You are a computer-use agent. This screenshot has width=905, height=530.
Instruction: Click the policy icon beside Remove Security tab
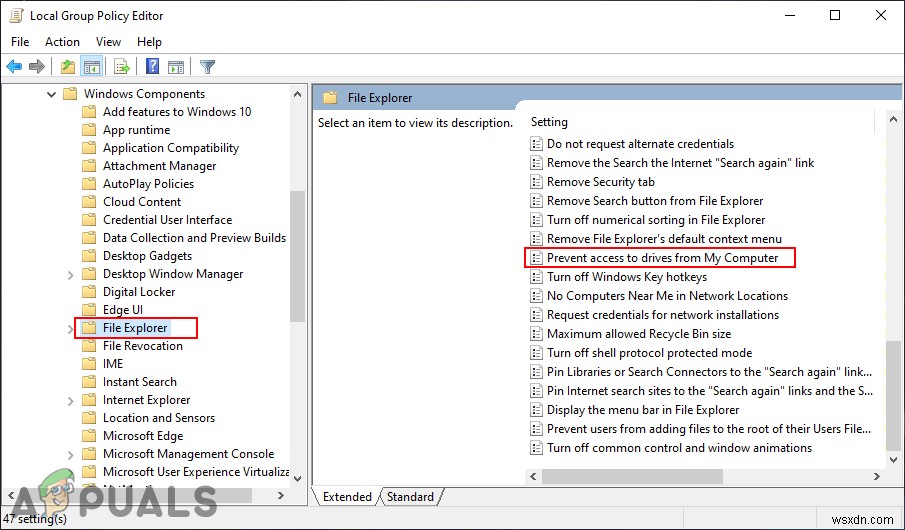(x=536, y=182)
